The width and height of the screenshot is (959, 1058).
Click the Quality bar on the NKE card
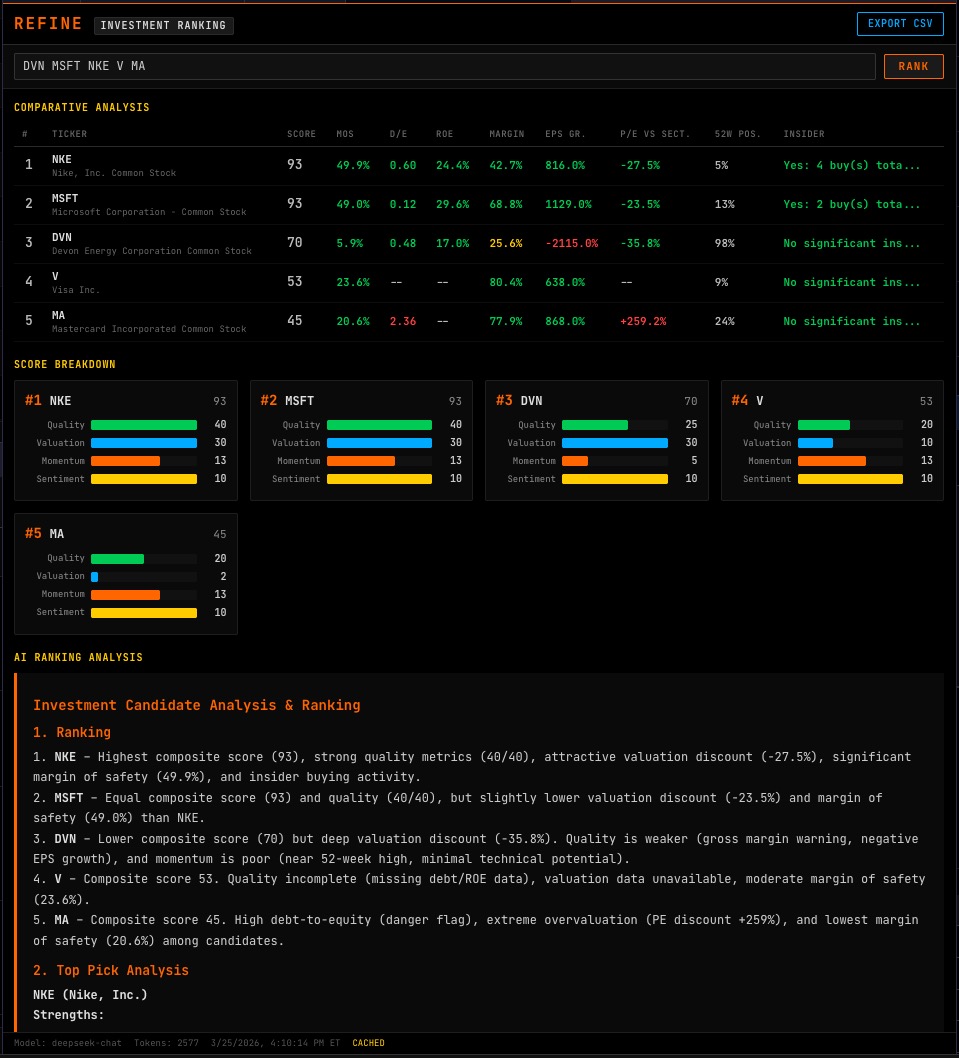(143, 425)
